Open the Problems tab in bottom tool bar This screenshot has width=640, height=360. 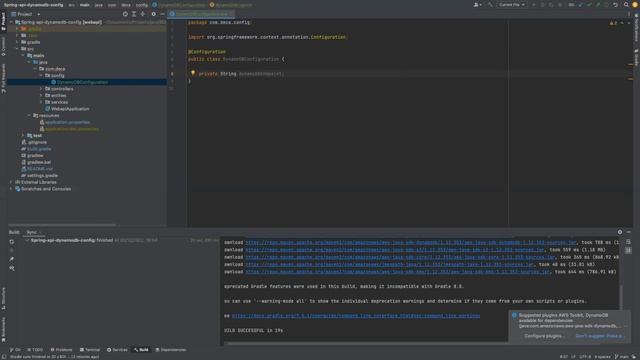pos(61,350)
